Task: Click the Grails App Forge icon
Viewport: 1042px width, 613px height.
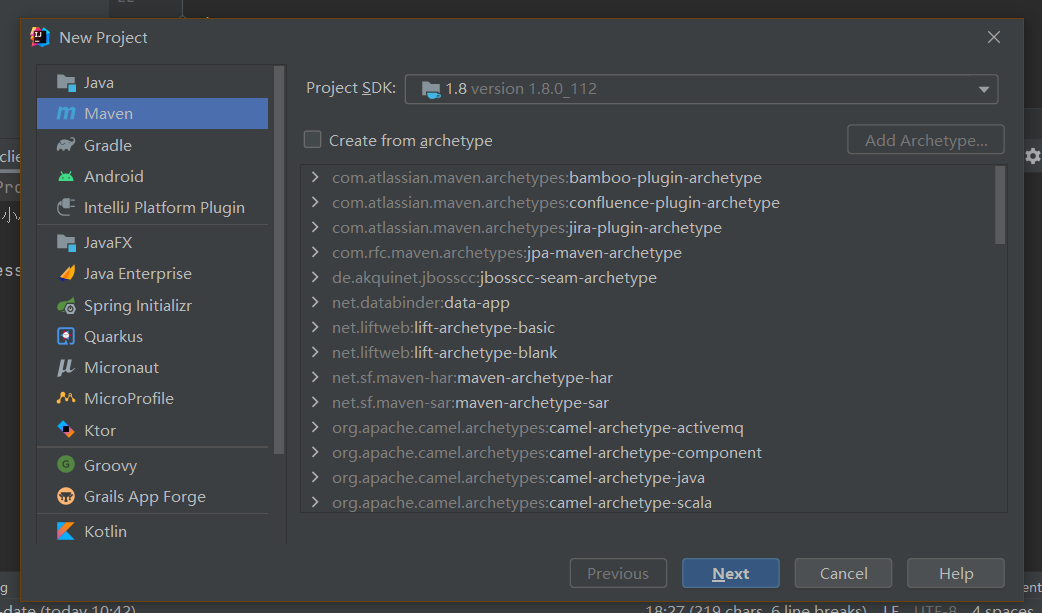Action: 66,496
